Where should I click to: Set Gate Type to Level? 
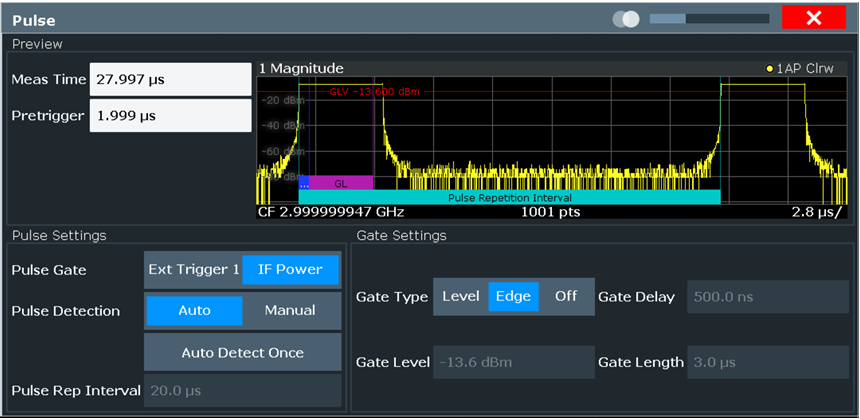click(461, 297)
